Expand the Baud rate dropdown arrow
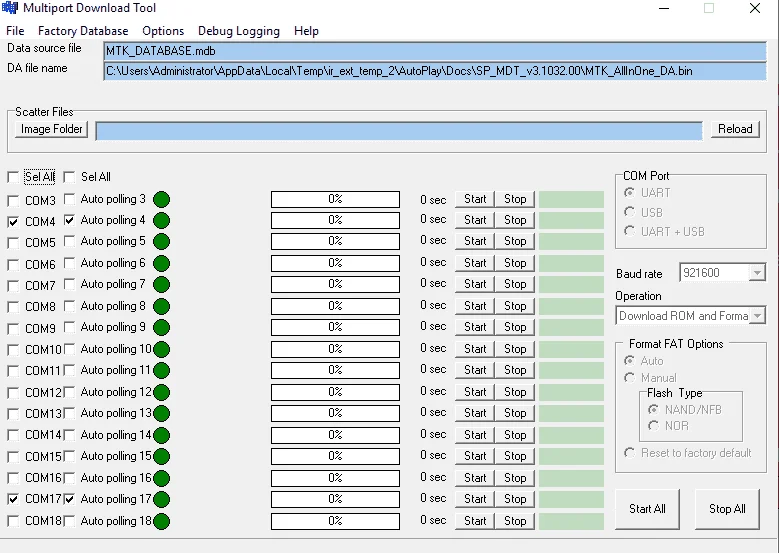 click(757, 273)
